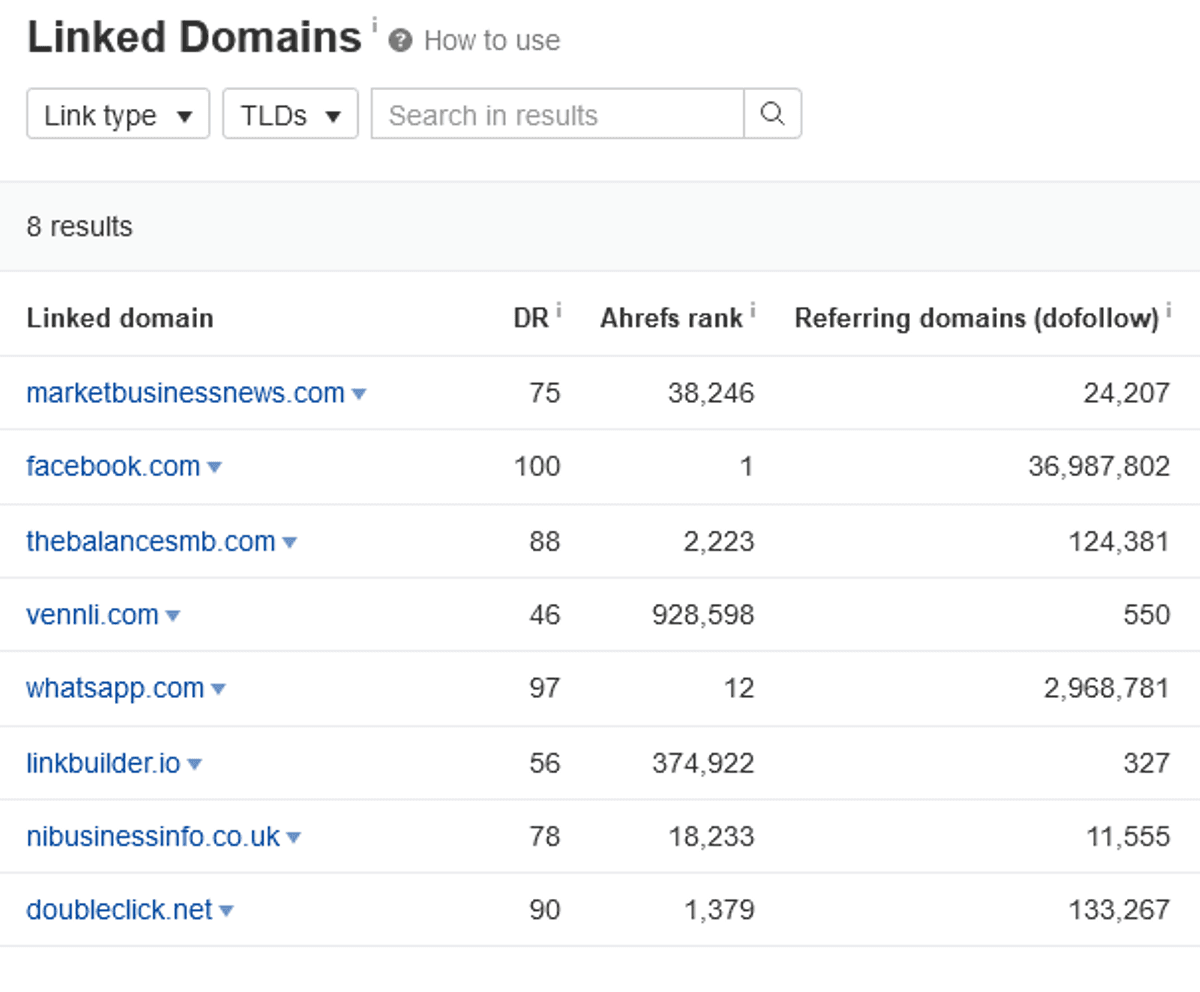This screenshot has width=1200, height=992.
Task: Expand arrow next to marketbusinessnews.com
Action: (x=358, y=395)
